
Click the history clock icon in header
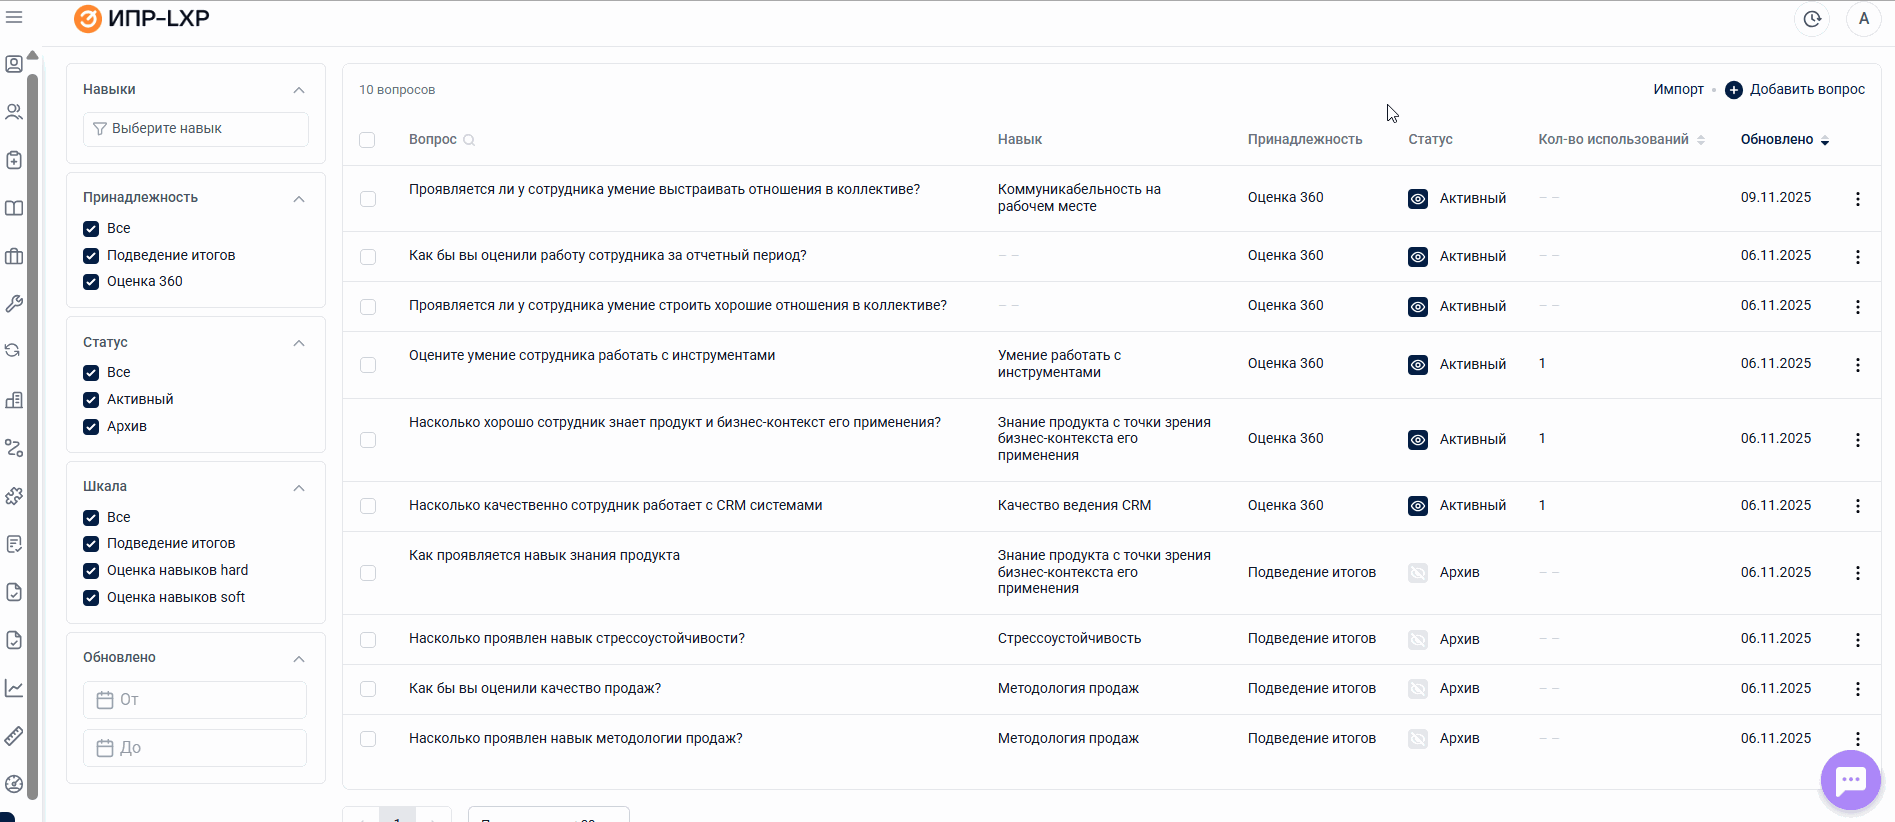pos(1812,19)
